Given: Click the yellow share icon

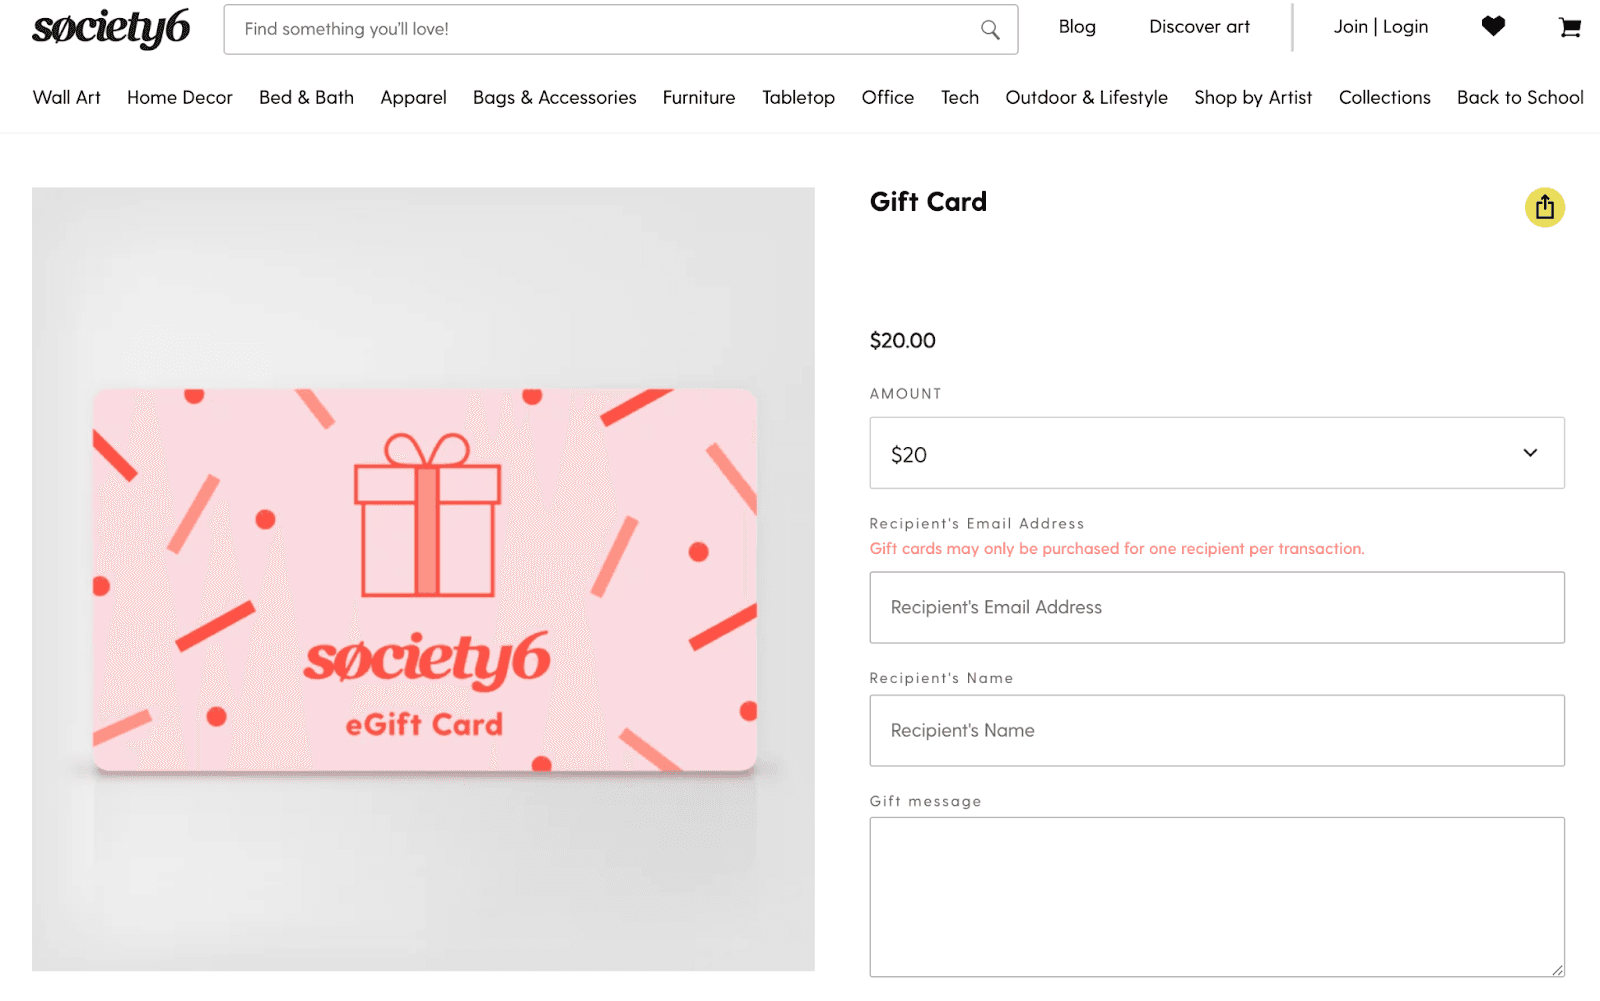Looking at the screenshot, I should 1543,208.
